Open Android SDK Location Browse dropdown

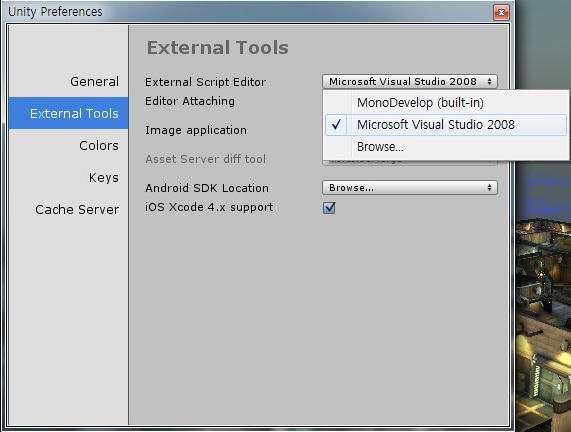(410, 188)
